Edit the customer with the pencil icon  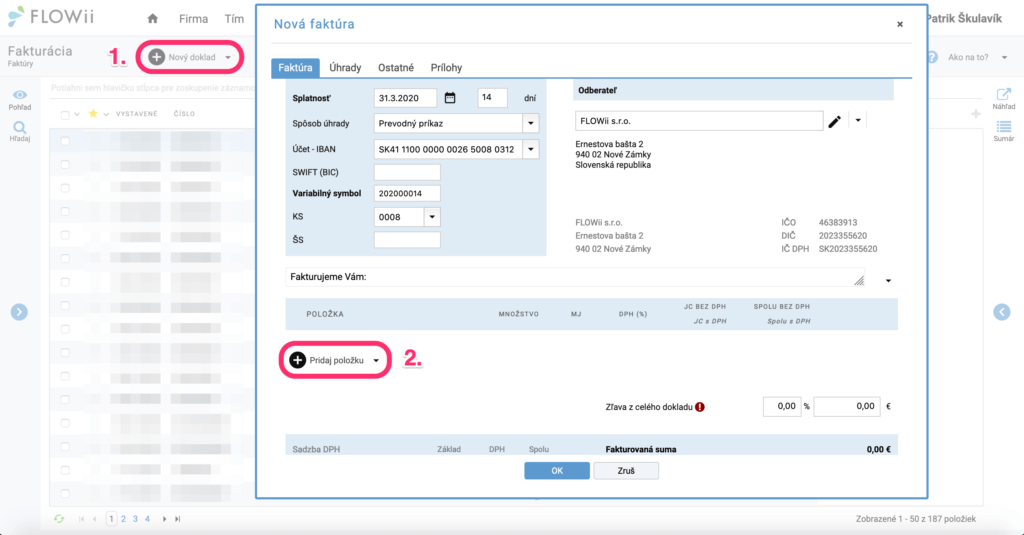tap(835, 122)
